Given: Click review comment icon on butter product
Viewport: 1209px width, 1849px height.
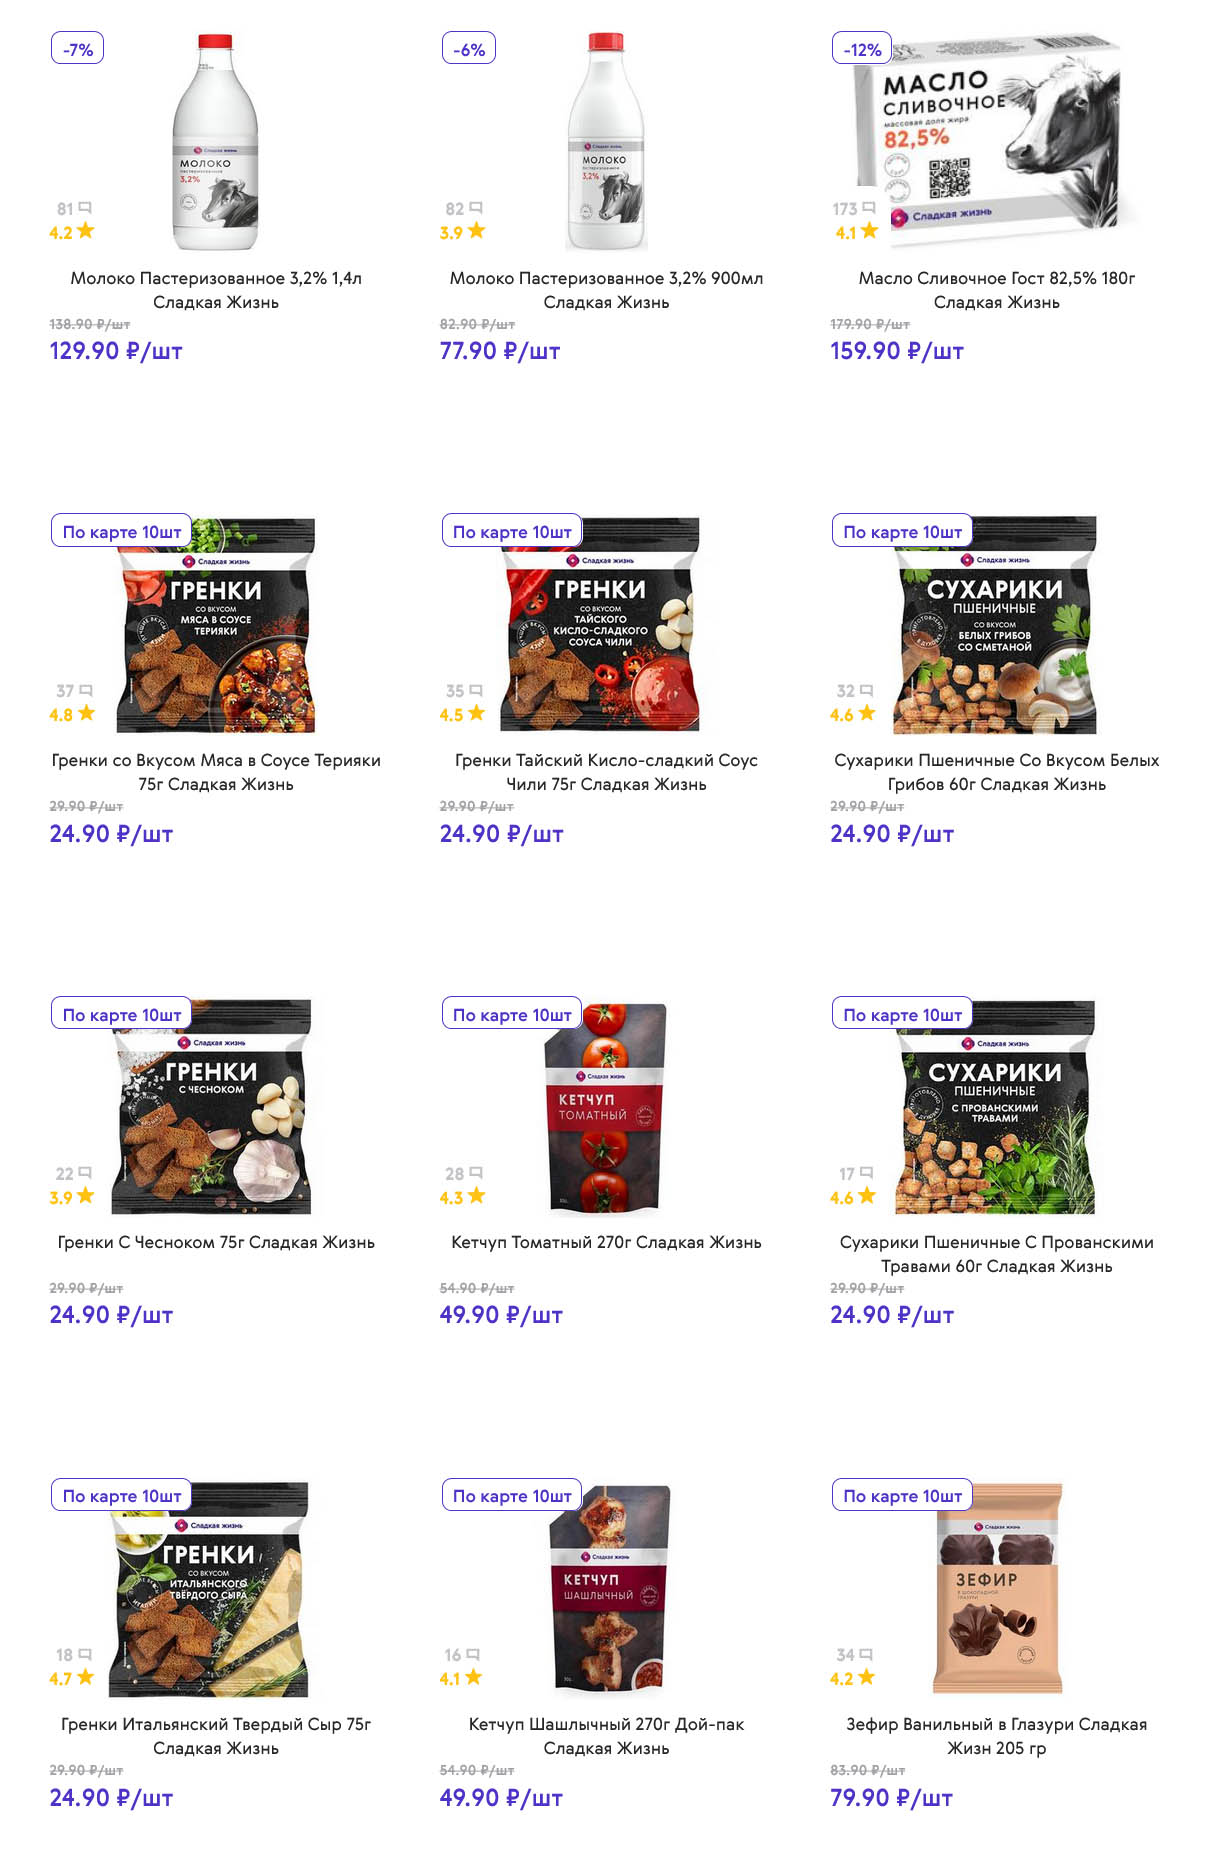Looking at the screenshot, I should 868,208.
